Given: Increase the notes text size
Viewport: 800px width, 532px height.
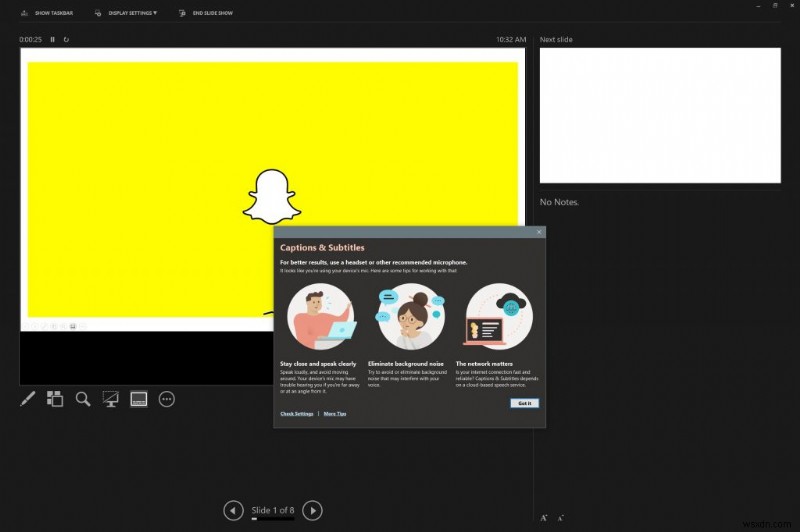Looking at the screenshot, I should 544,518.
